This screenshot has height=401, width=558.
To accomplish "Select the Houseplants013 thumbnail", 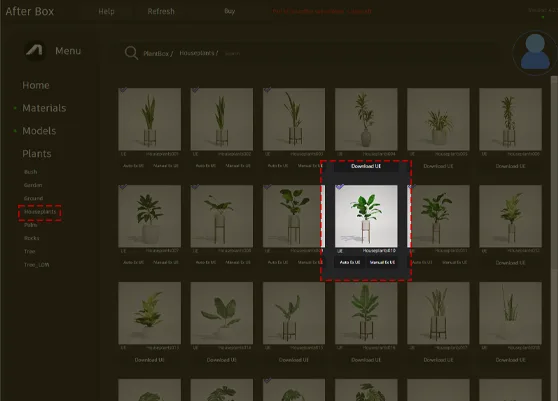I will 149,313.
